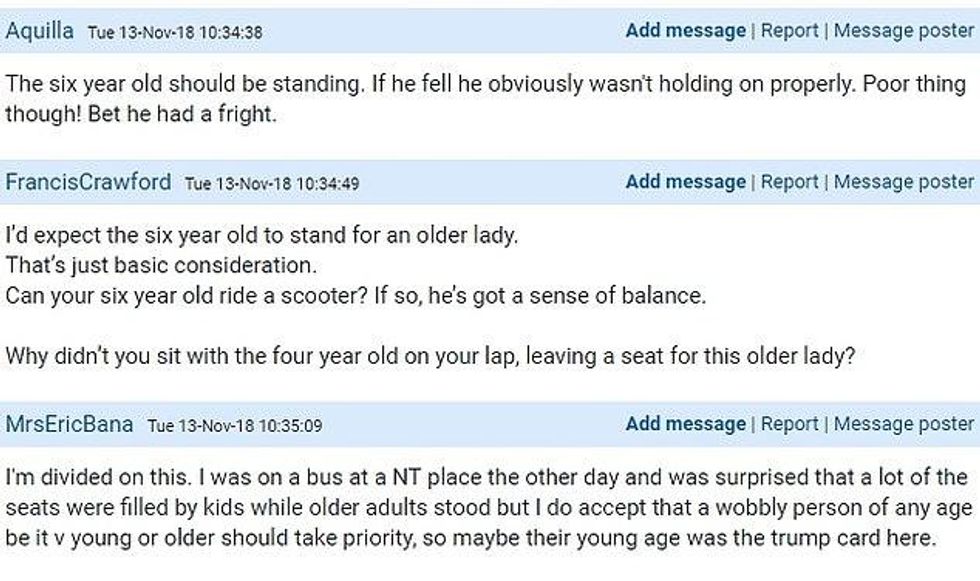Click text 'That's just basic consideration.'
Viewport: 980px width, 581px height.
tap(161, 266)
